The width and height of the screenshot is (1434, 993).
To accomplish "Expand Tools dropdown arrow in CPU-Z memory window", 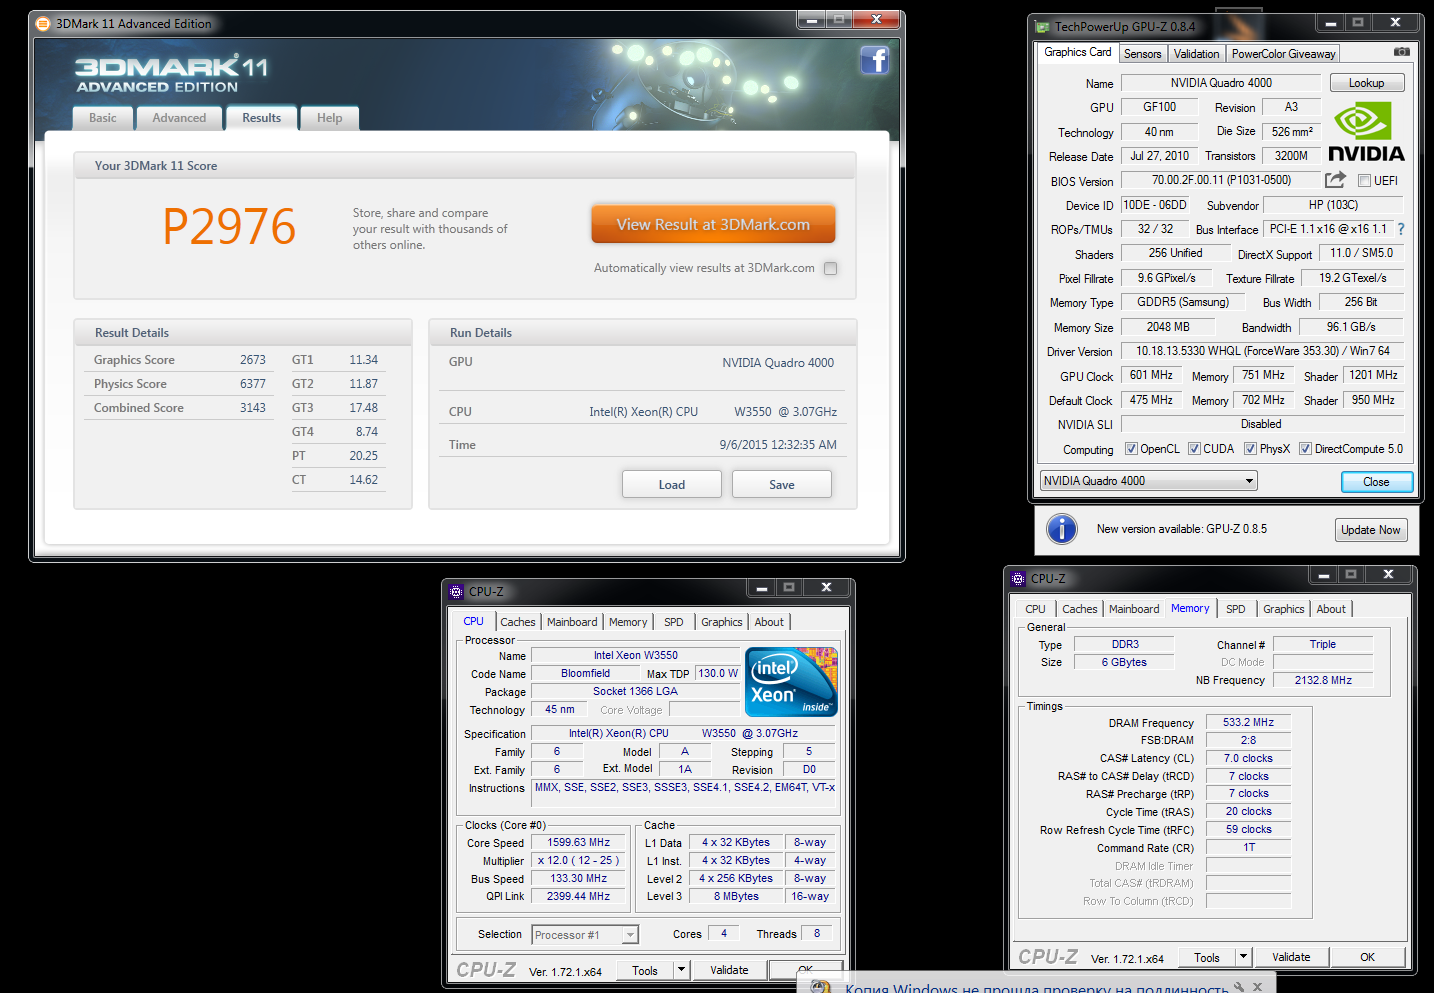I will pos(1243,957).
